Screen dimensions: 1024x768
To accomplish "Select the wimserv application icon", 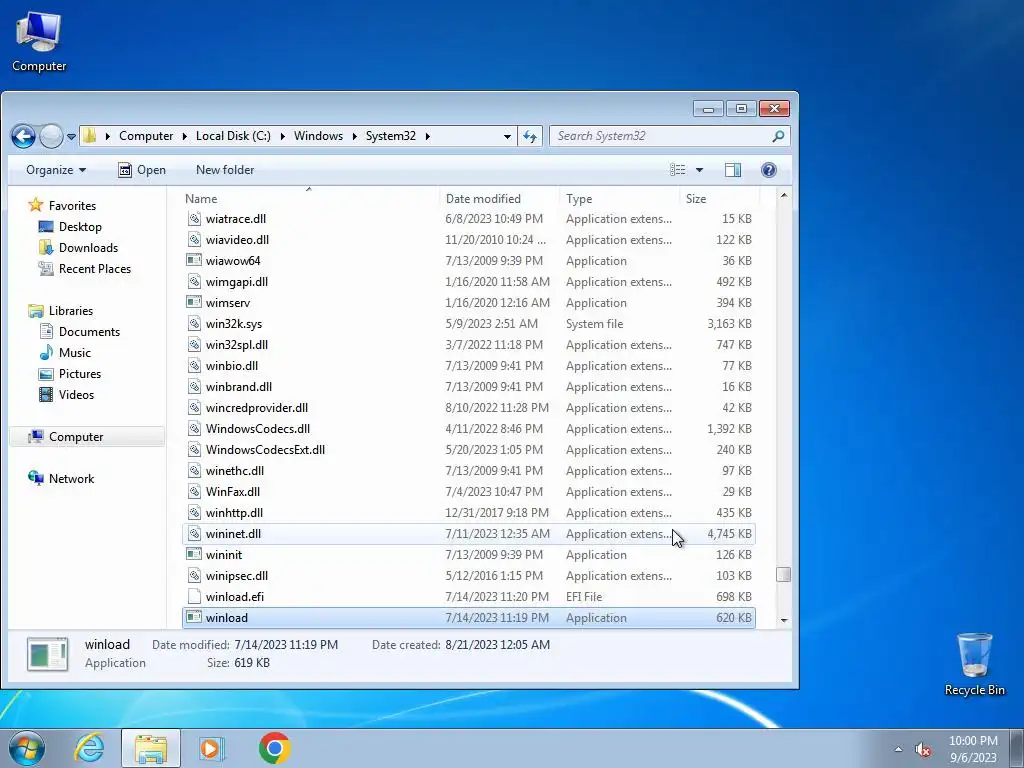I will 194,302.
